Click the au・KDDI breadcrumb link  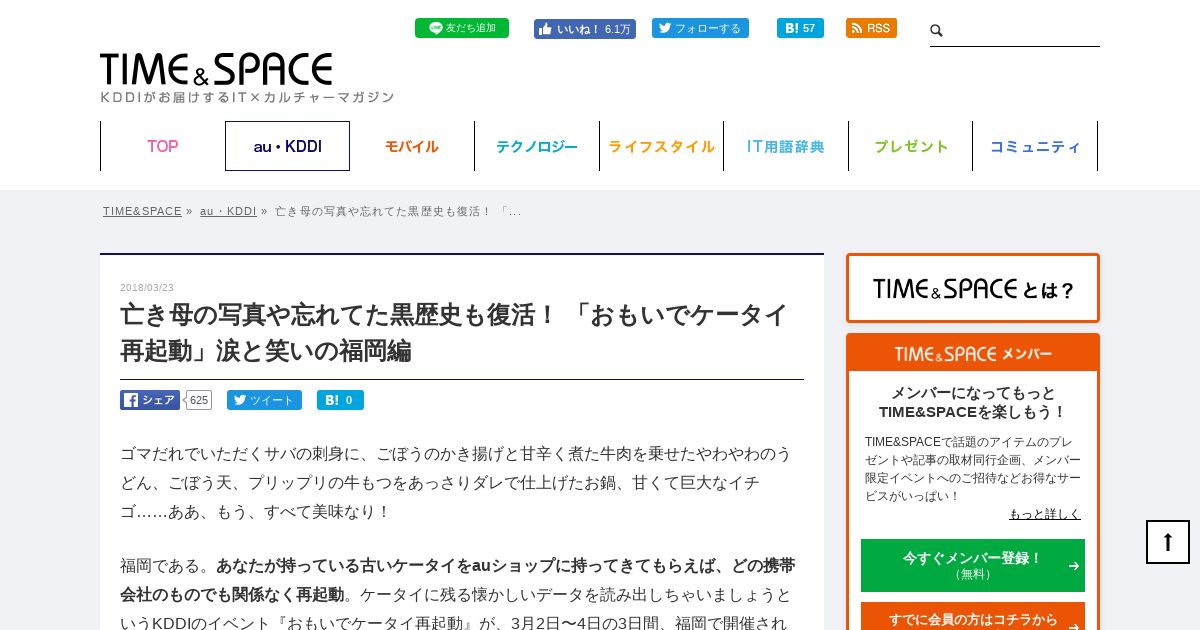click(228, 211)
